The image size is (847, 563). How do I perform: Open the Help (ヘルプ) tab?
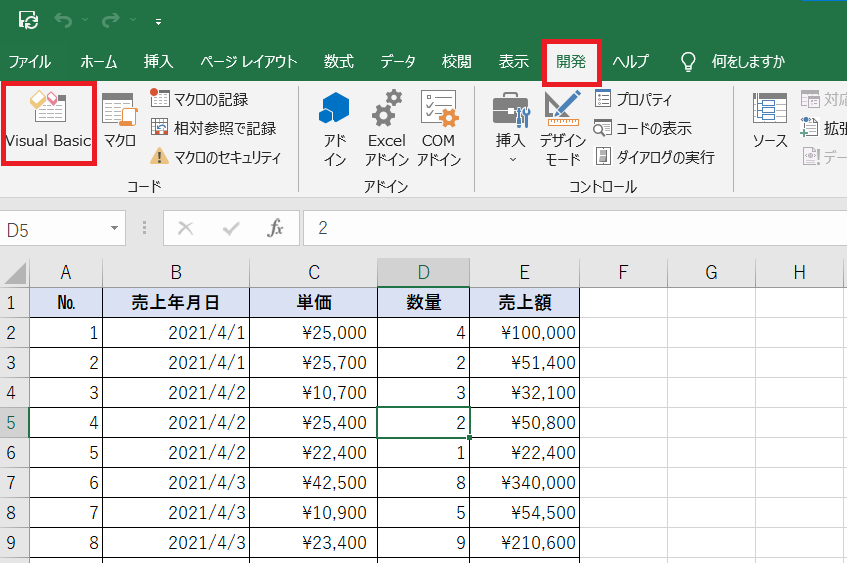click(630, 62)
